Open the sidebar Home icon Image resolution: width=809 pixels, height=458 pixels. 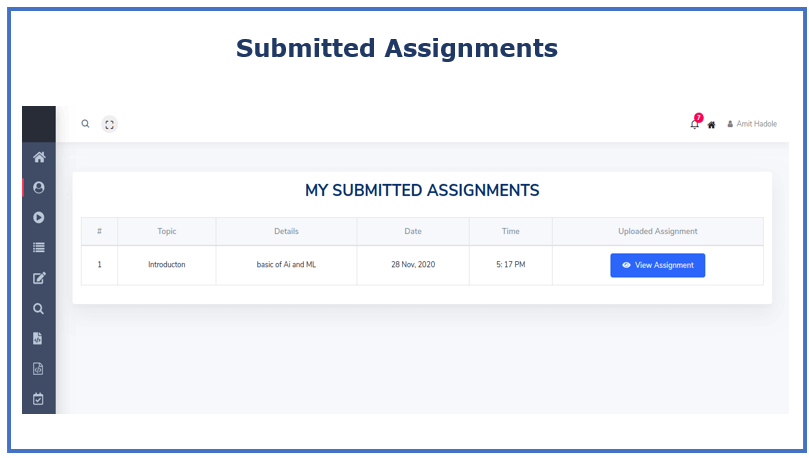[x=39, y=157]
